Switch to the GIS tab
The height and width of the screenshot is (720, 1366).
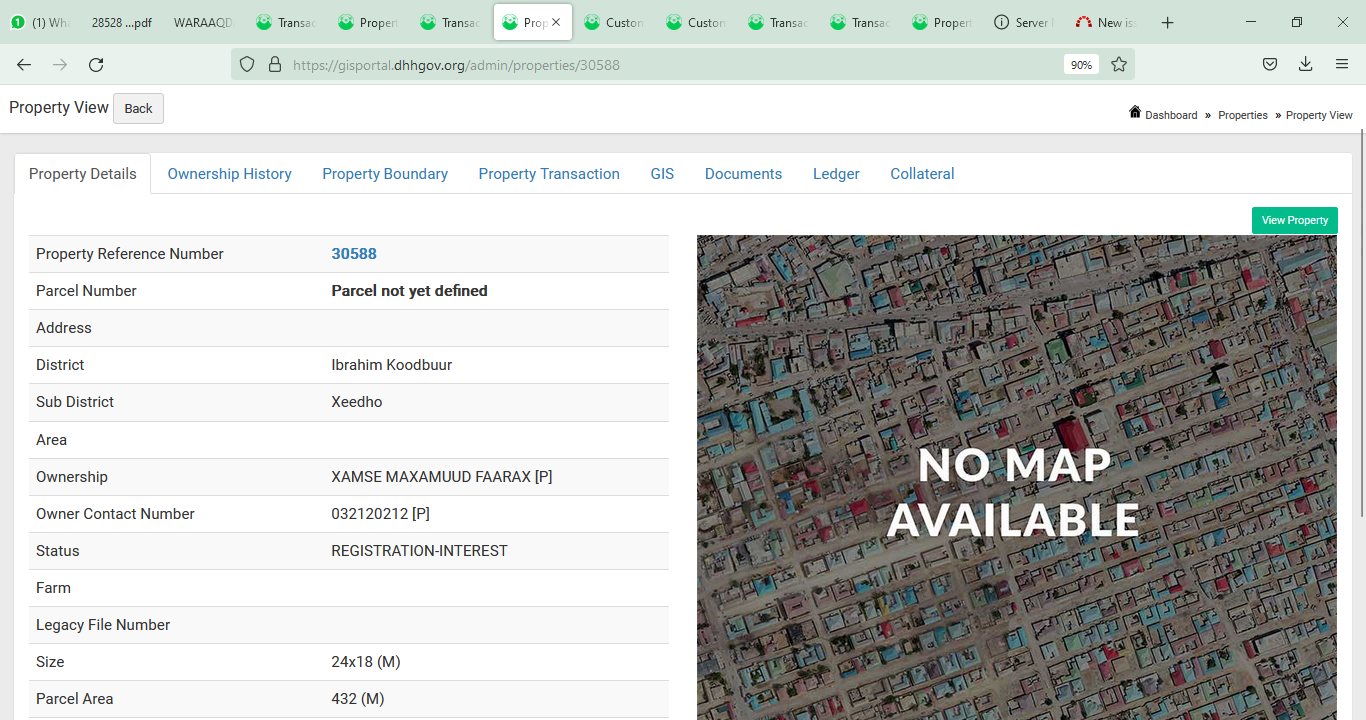pos(662,174)
